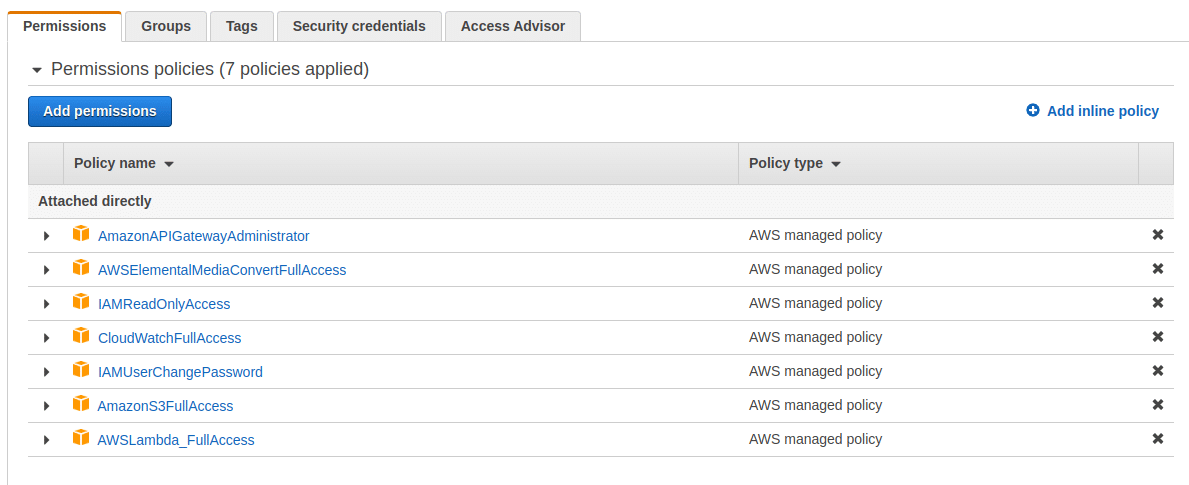Expand the IAMUserChangePassword policy row
This screenshot has height=485, width=1189.
click(x=46, y=372)
